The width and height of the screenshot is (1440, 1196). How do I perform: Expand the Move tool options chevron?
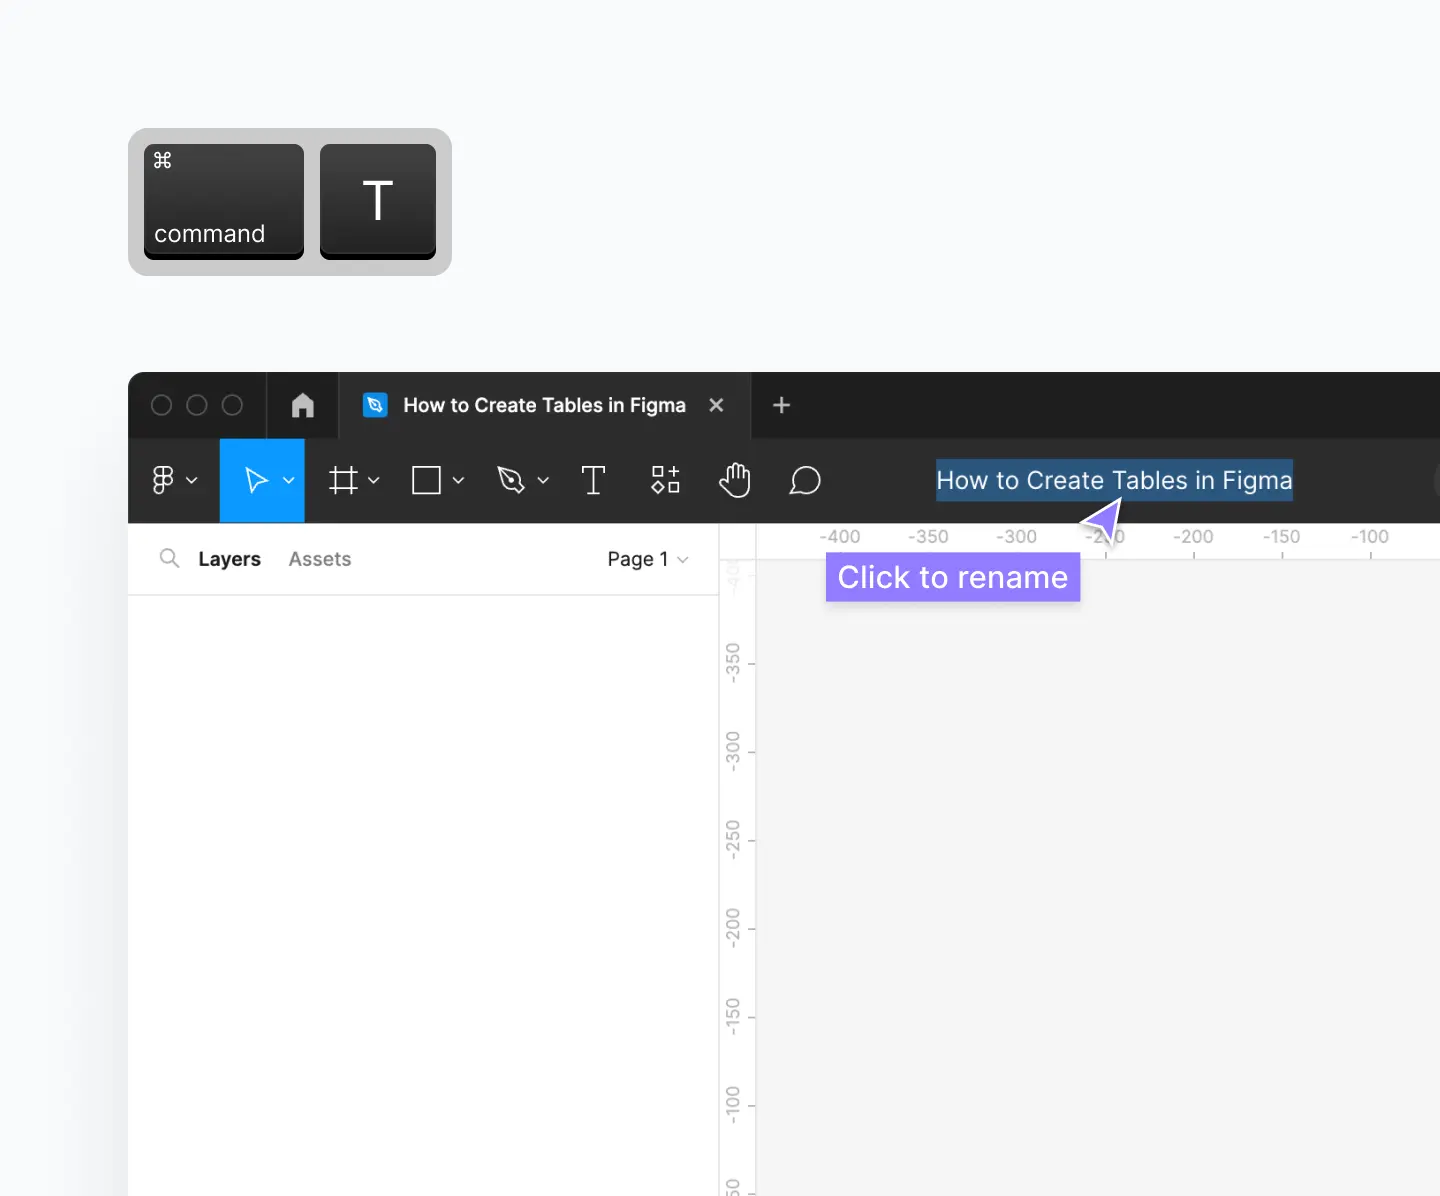(290, 481)
